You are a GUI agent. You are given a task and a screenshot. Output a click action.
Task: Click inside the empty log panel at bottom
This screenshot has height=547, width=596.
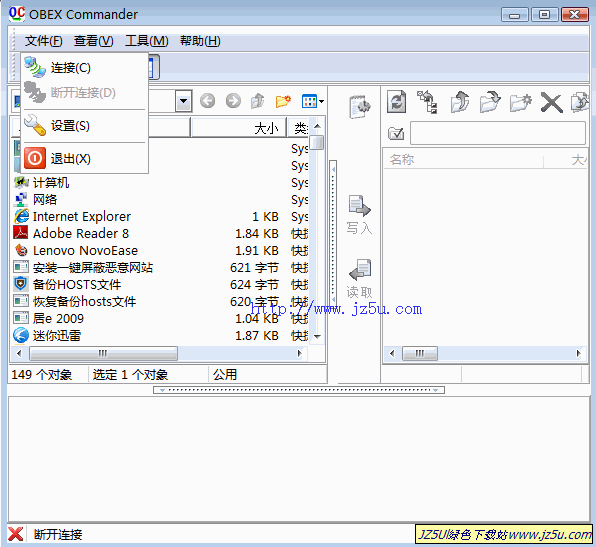click(x=299, y=459)
